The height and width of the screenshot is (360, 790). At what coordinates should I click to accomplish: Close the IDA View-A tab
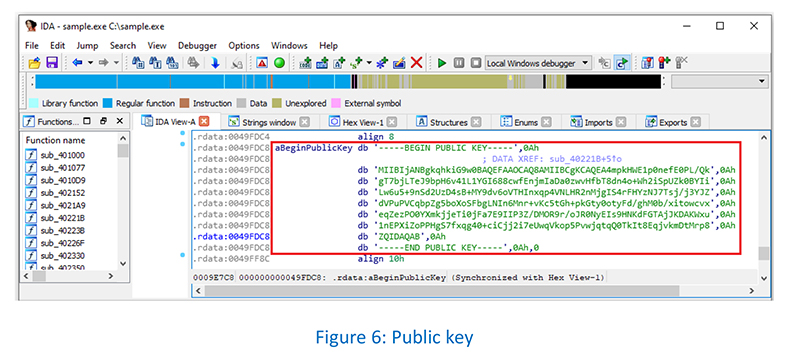tap(204, 121)
